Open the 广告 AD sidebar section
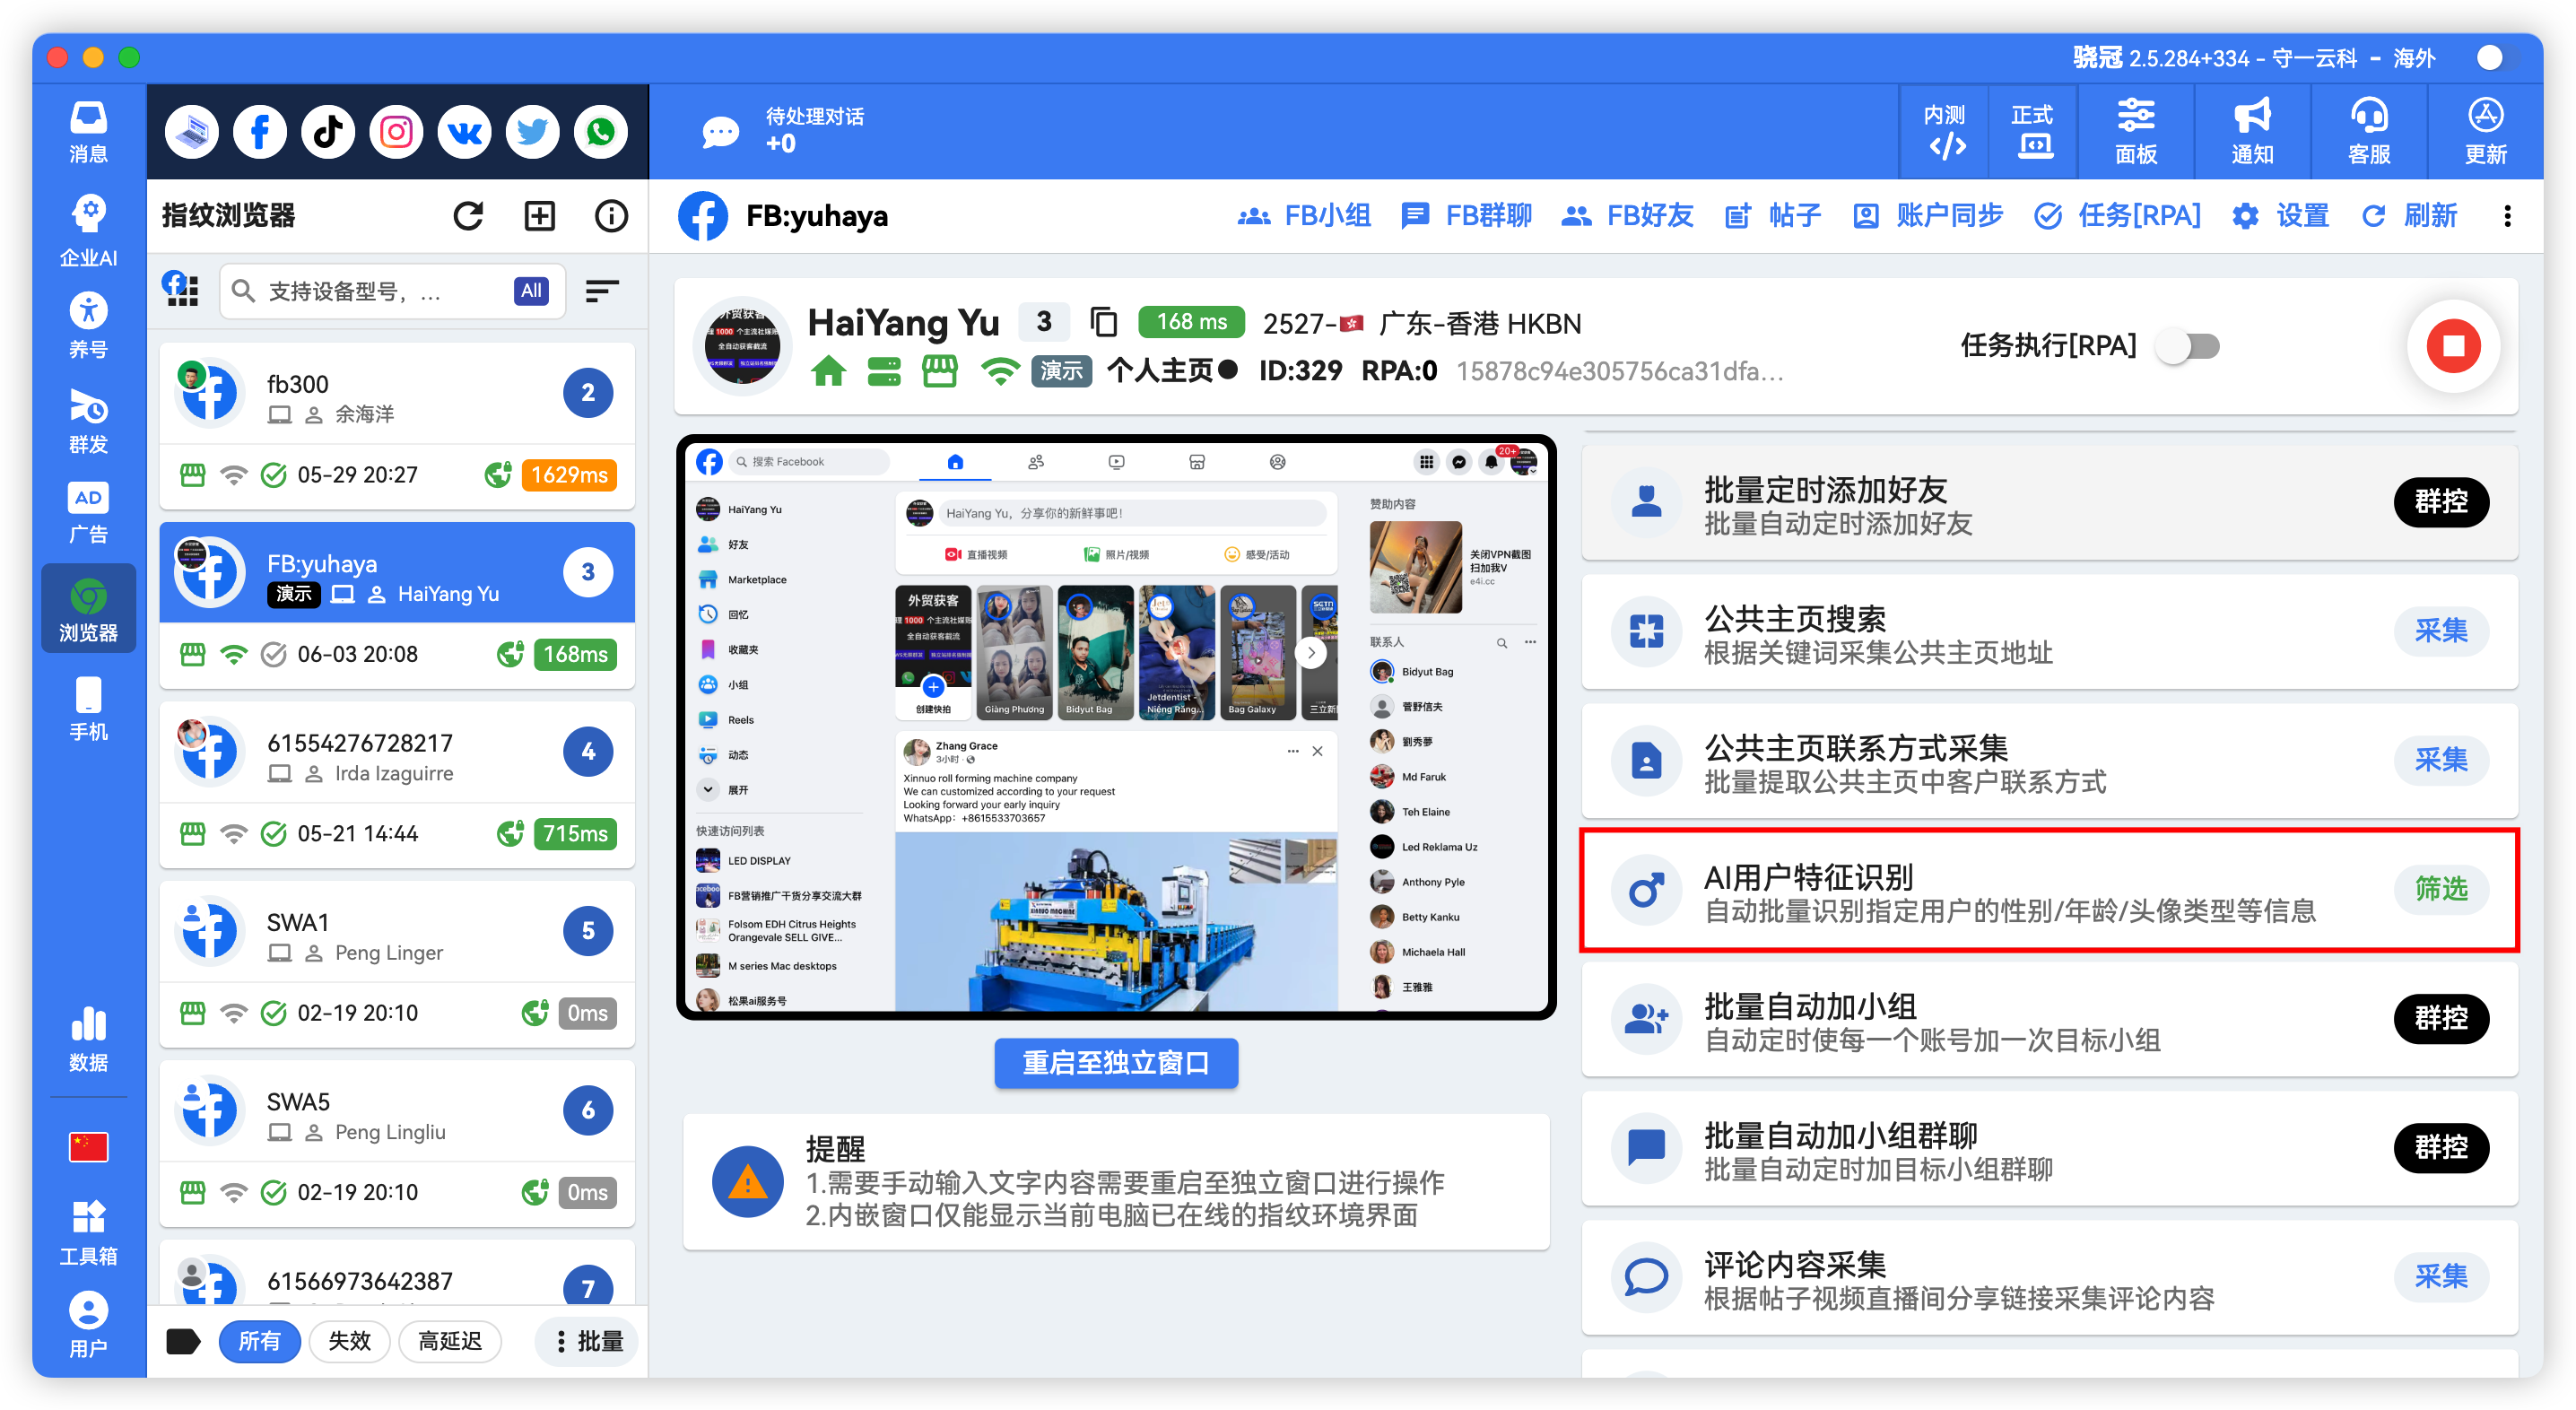 coord(88,513)
